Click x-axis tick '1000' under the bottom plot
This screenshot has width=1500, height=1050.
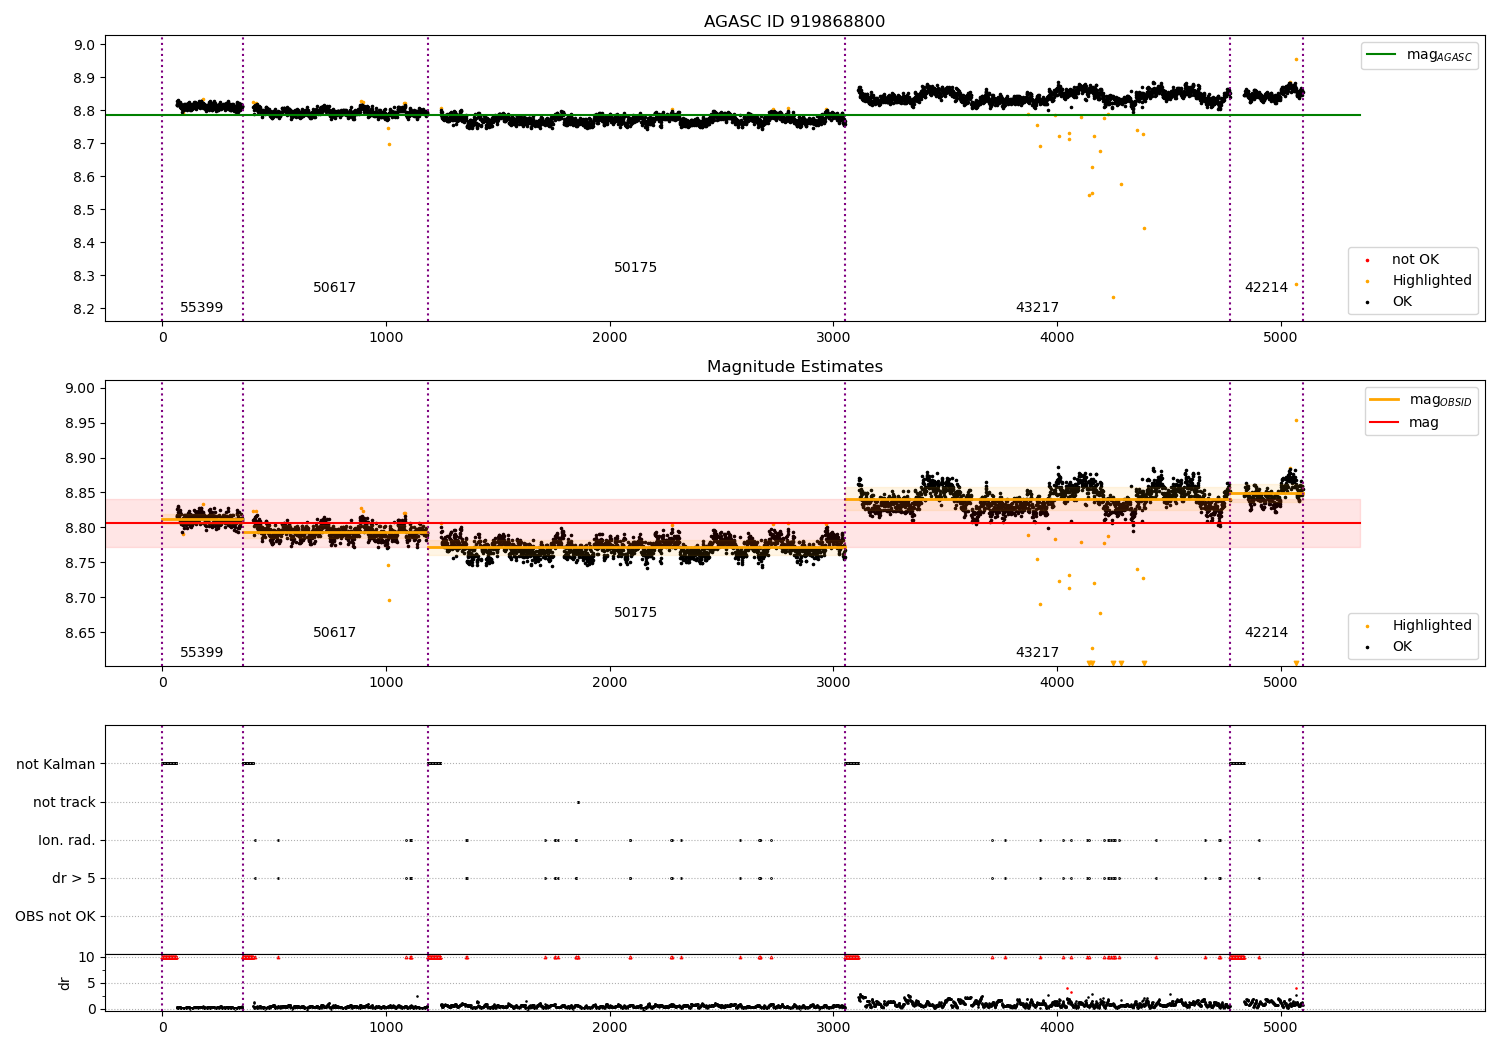click(x=386, y=1027)
